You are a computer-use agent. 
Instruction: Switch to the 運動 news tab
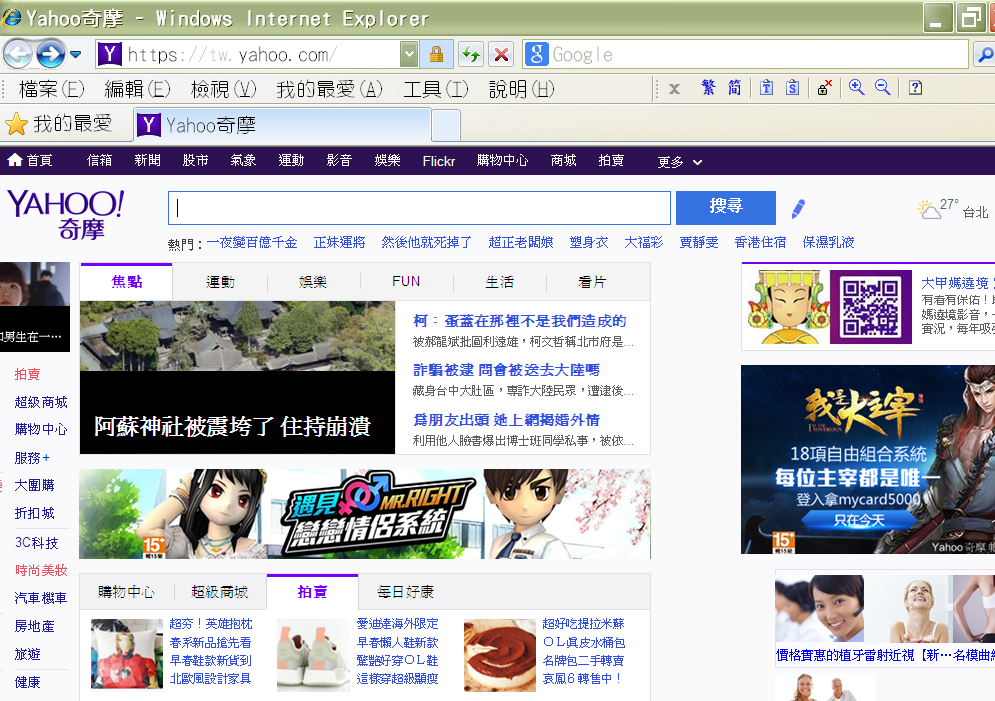[x=220, y=282]
